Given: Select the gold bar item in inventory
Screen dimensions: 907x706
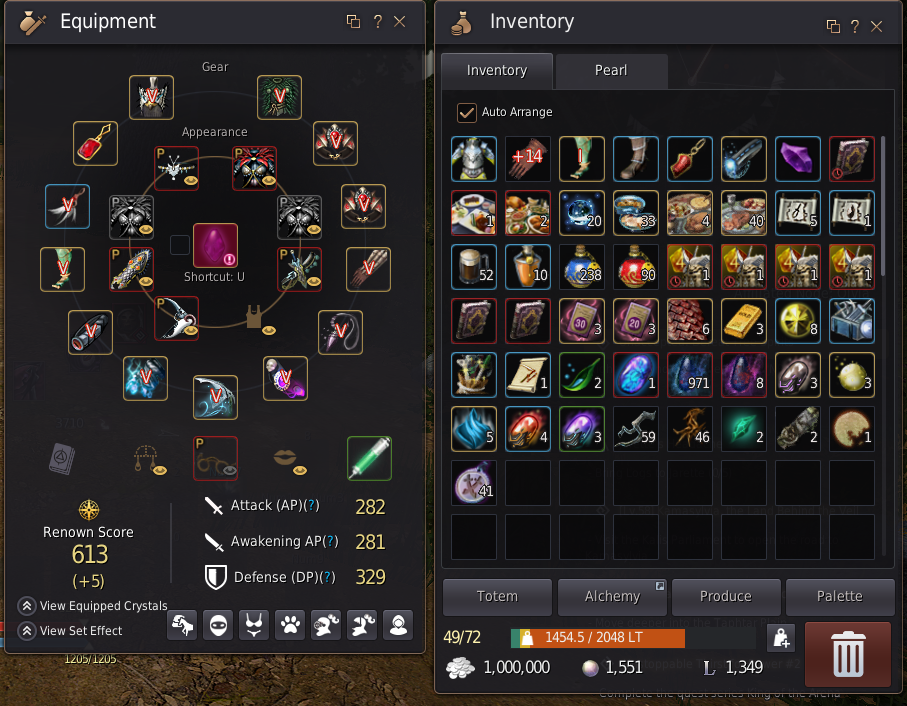Looking at the screenshot, I should point(743,321).
